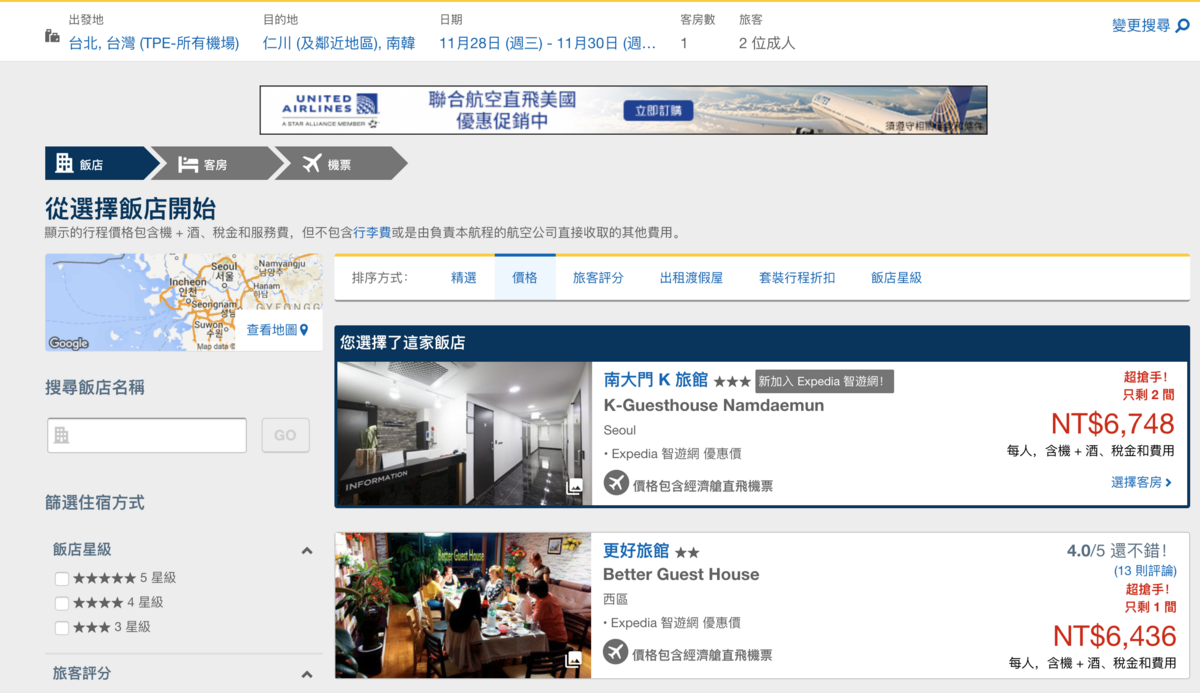Click the 4.0/5 還不錯! rating text
This screenshot has height=693, width=1200.
(1117, 550)
